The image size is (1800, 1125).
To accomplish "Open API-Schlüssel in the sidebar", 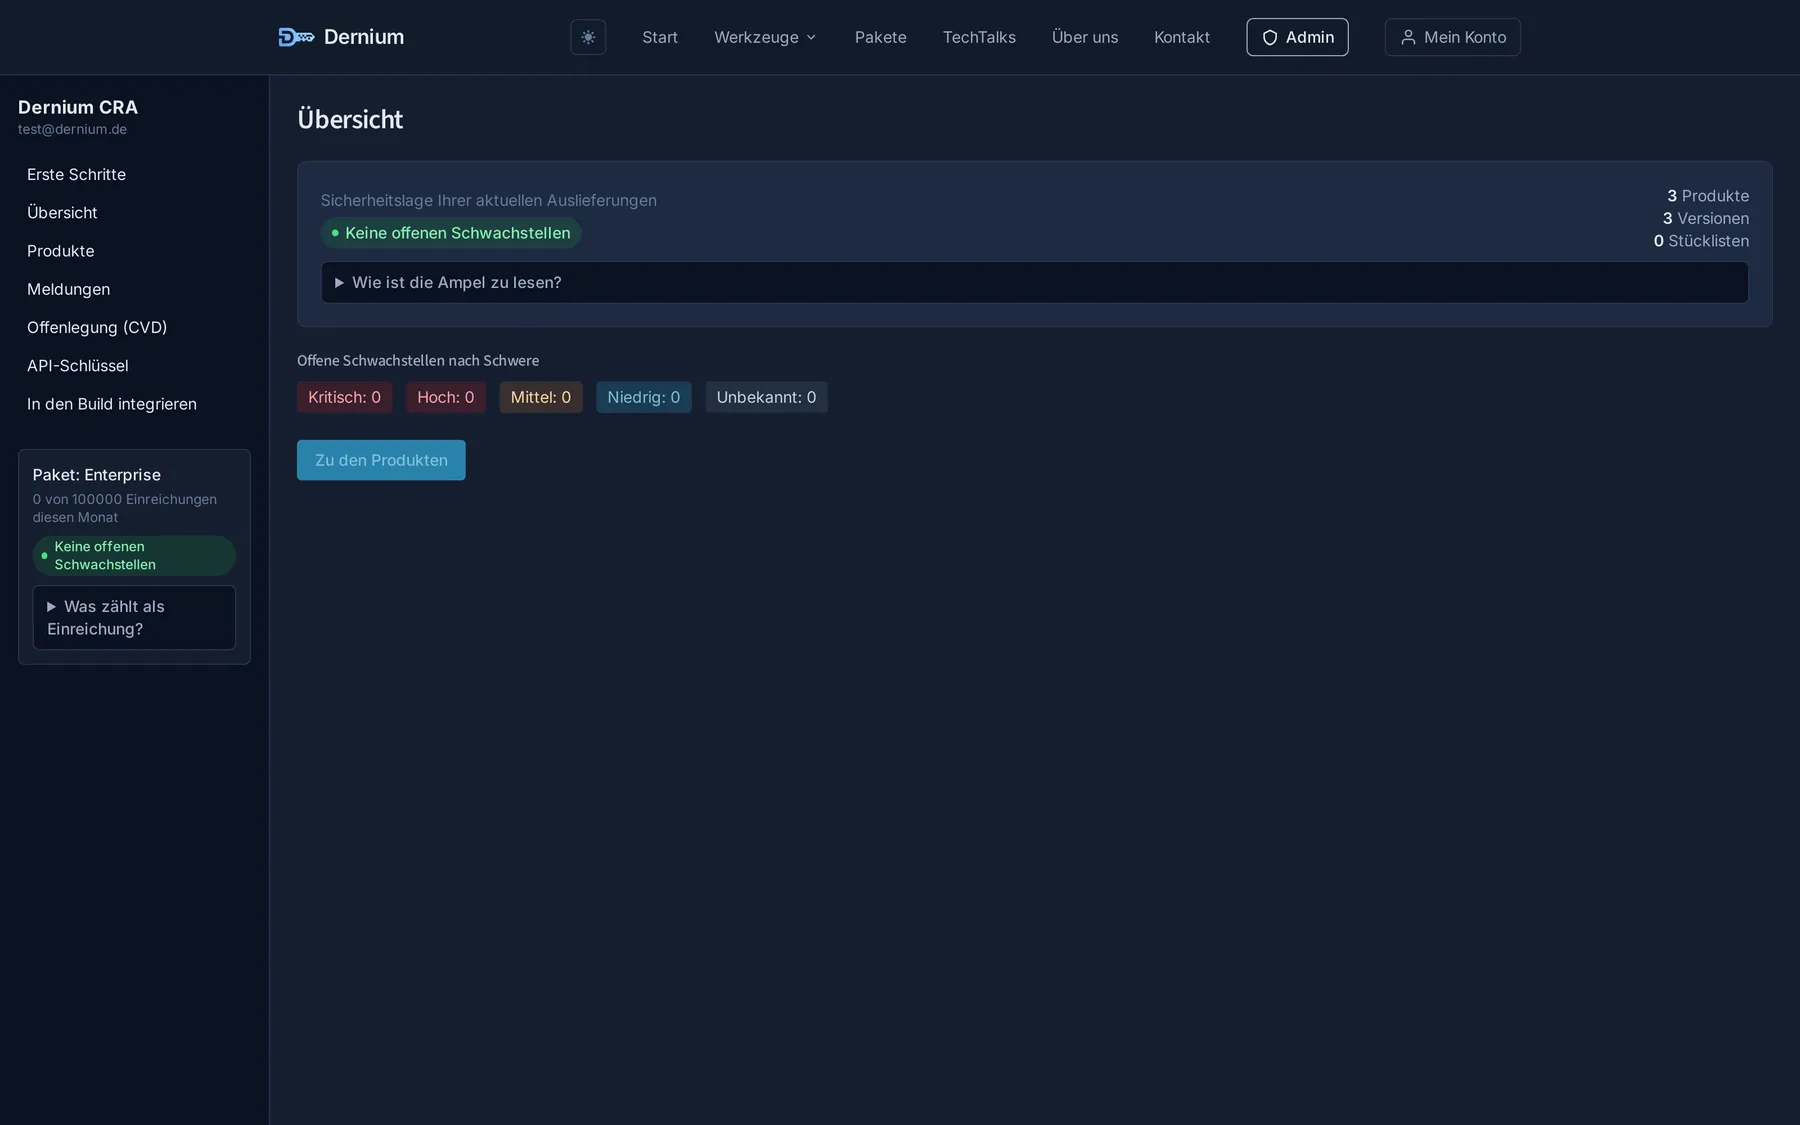I will click(78, 366).
